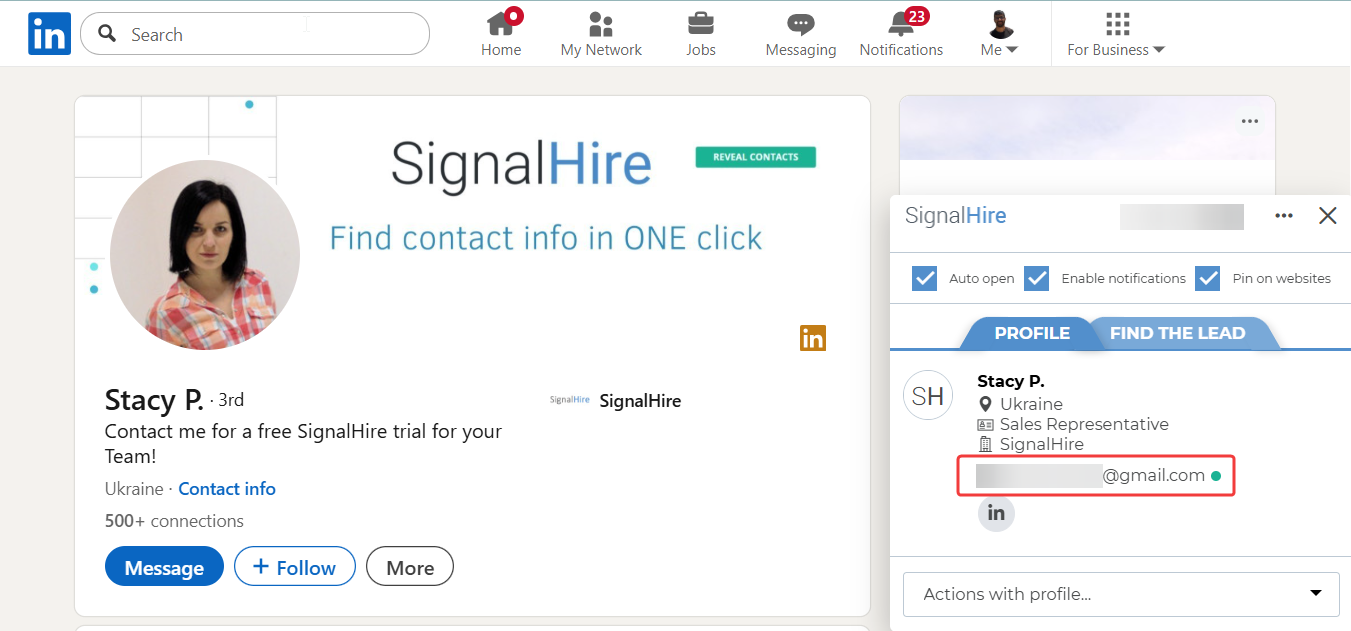Screen dimensions: 1351x631
Task: Open the Messaging icon
Action: pos(800,24)
